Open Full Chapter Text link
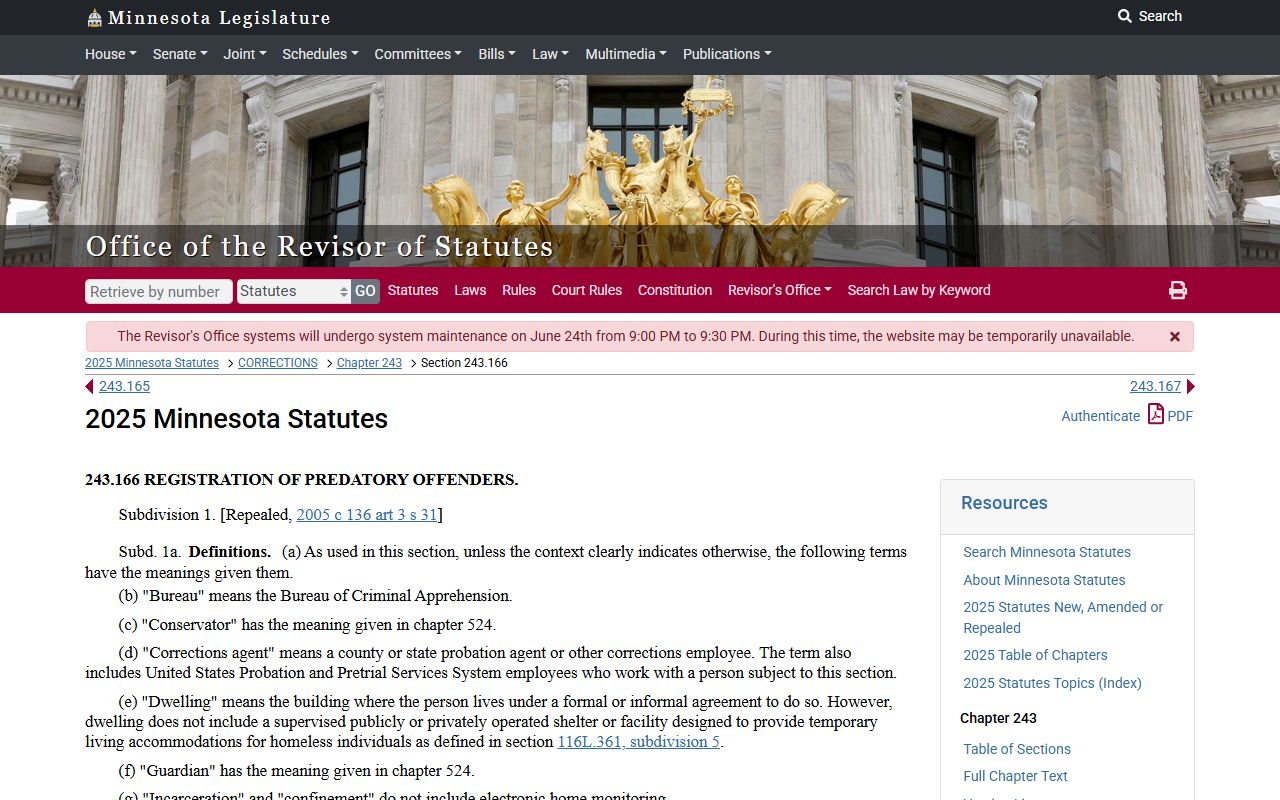1280x800 pixels. pos(1015,776)
